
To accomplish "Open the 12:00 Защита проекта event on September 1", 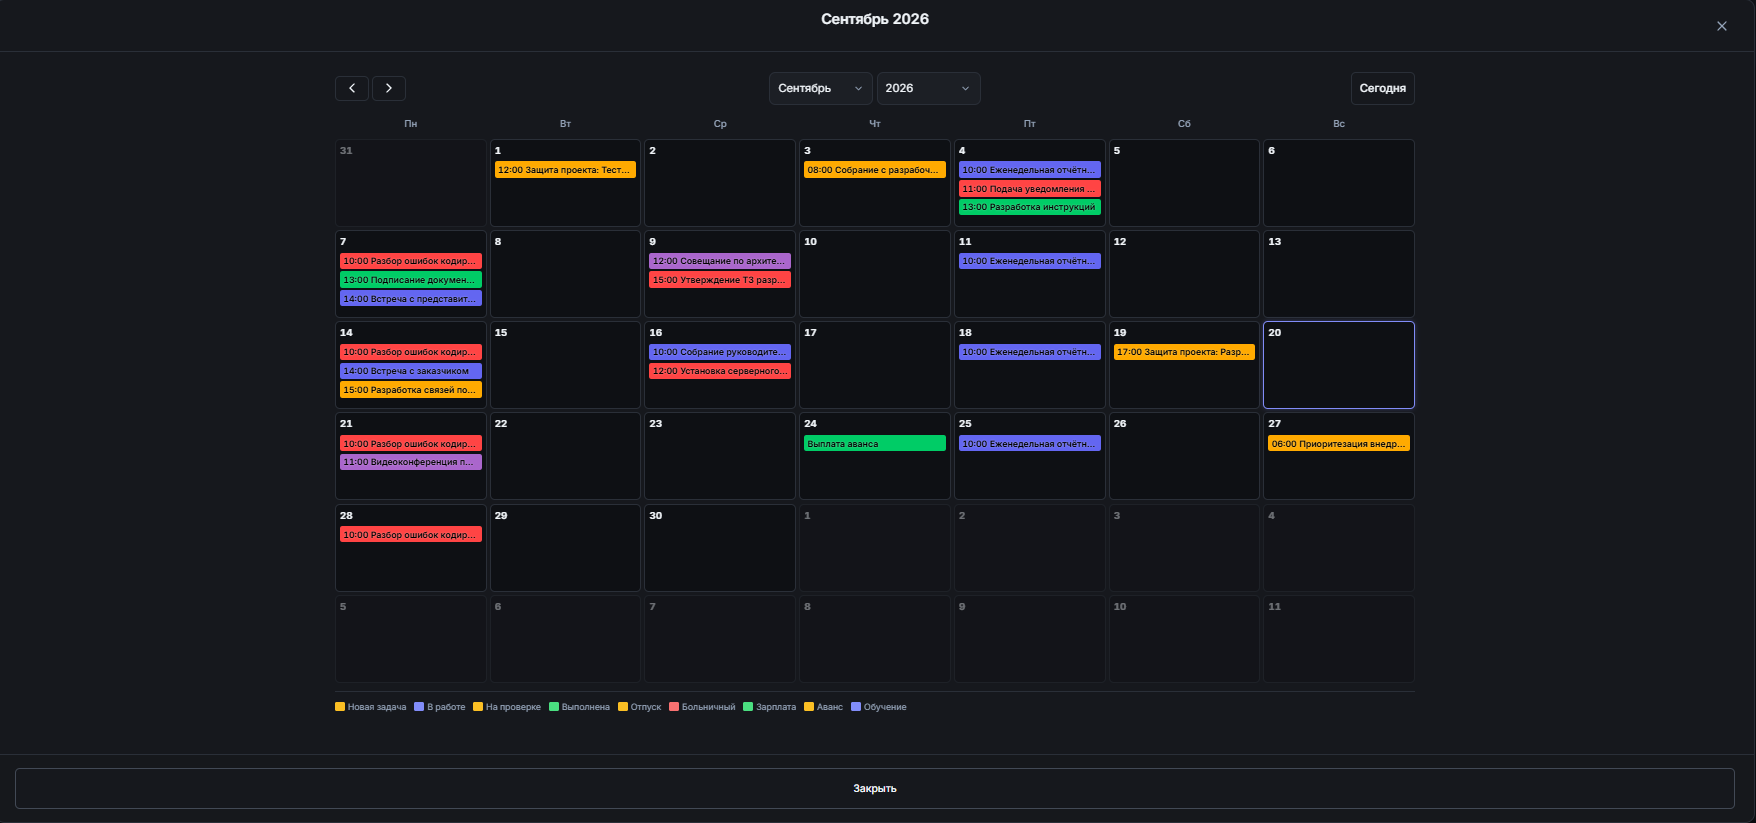I will click(565, 170).
